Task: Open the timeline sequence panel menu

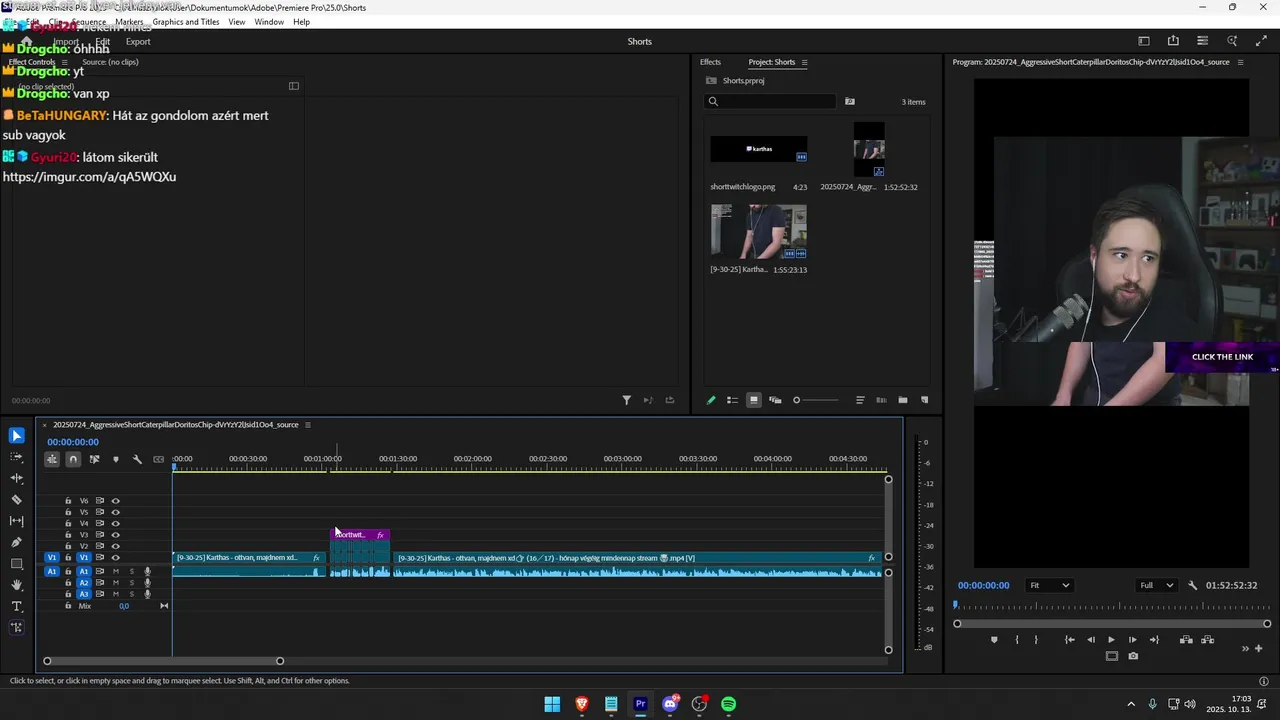Action: (x=307, y=425)
